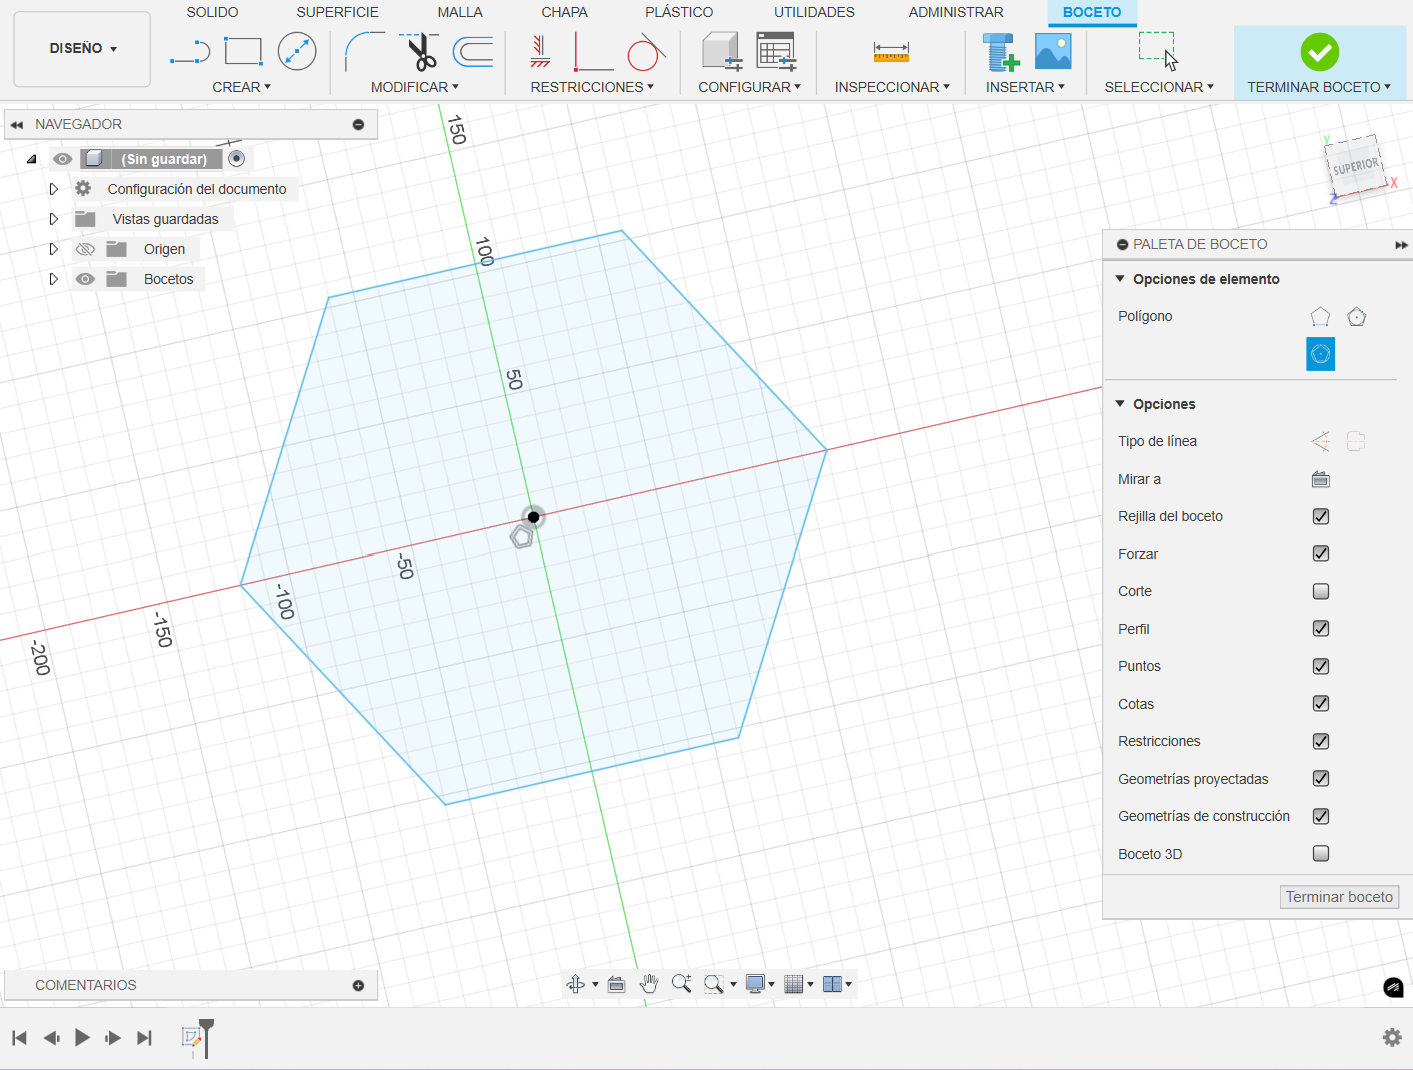Select the sketch feature in timeline
Image resolution: width=1413 pixels, height=1070 pixels.
pos(191,1037)
